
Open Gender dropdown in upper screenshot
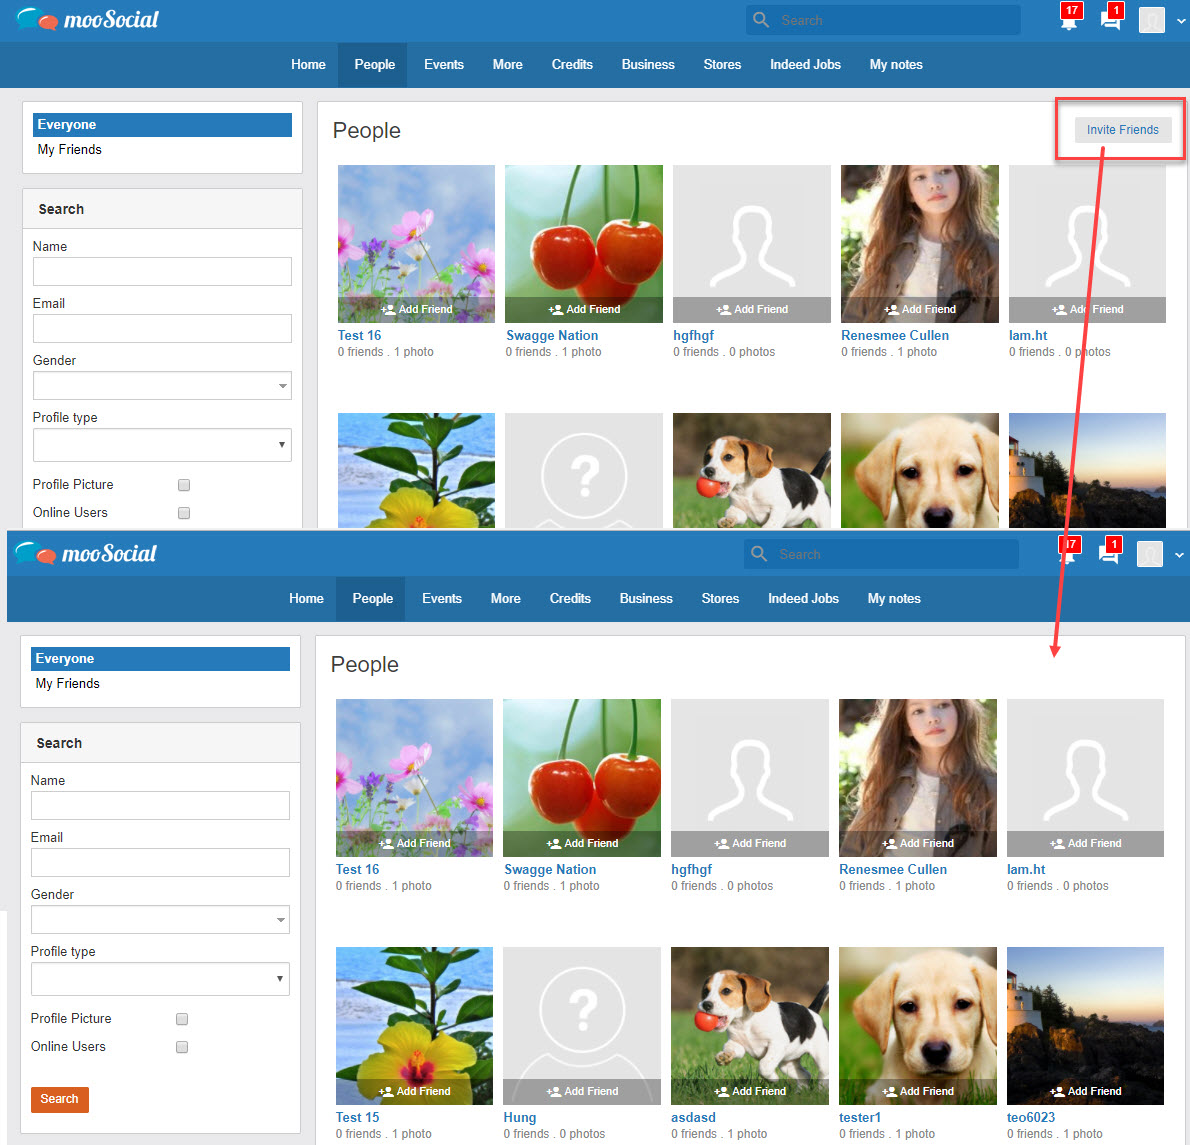point(162,385)
